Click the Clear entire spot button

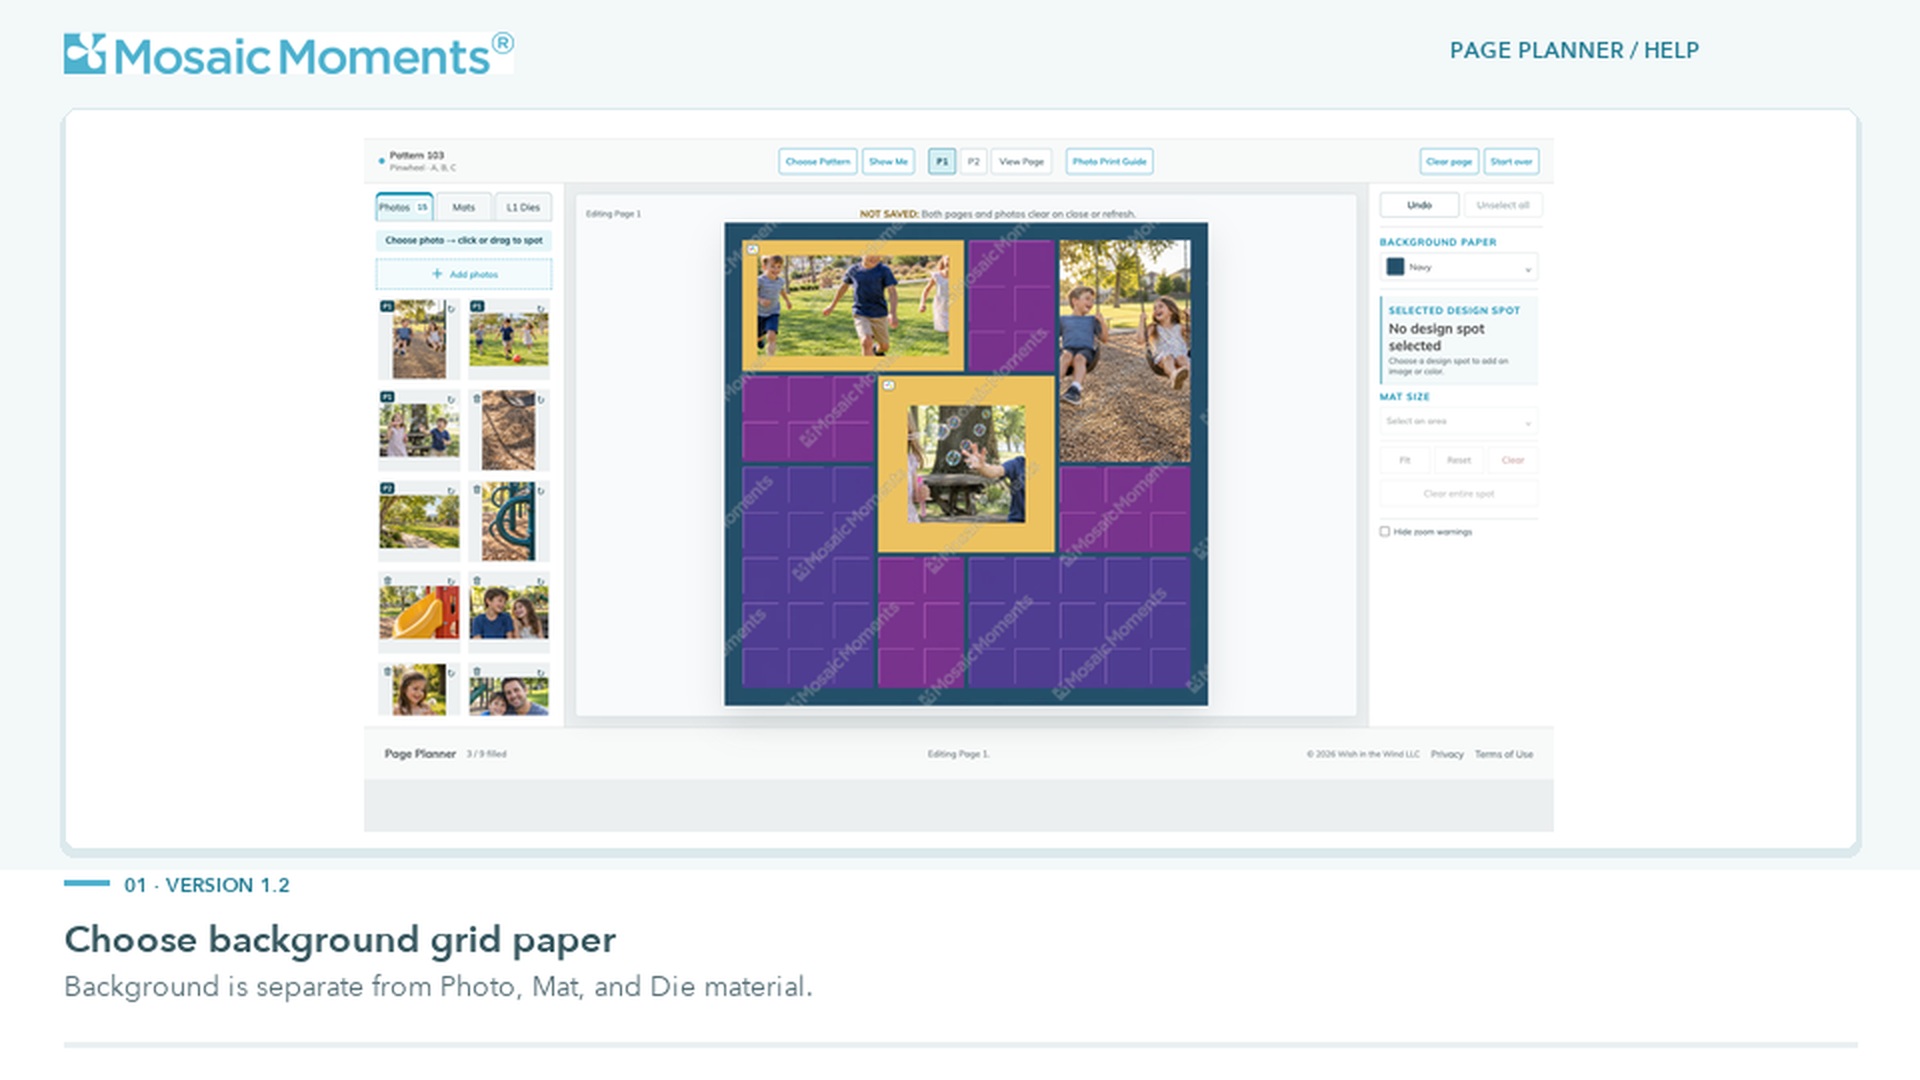click(x=1459, y=493)
